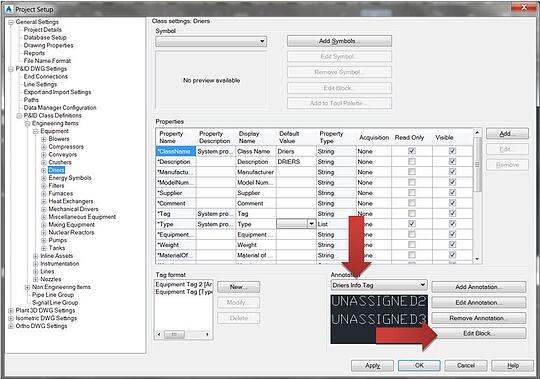Select DRIERS default value cell
Screen dimensions: 540x379
click(x=296, y=162)
